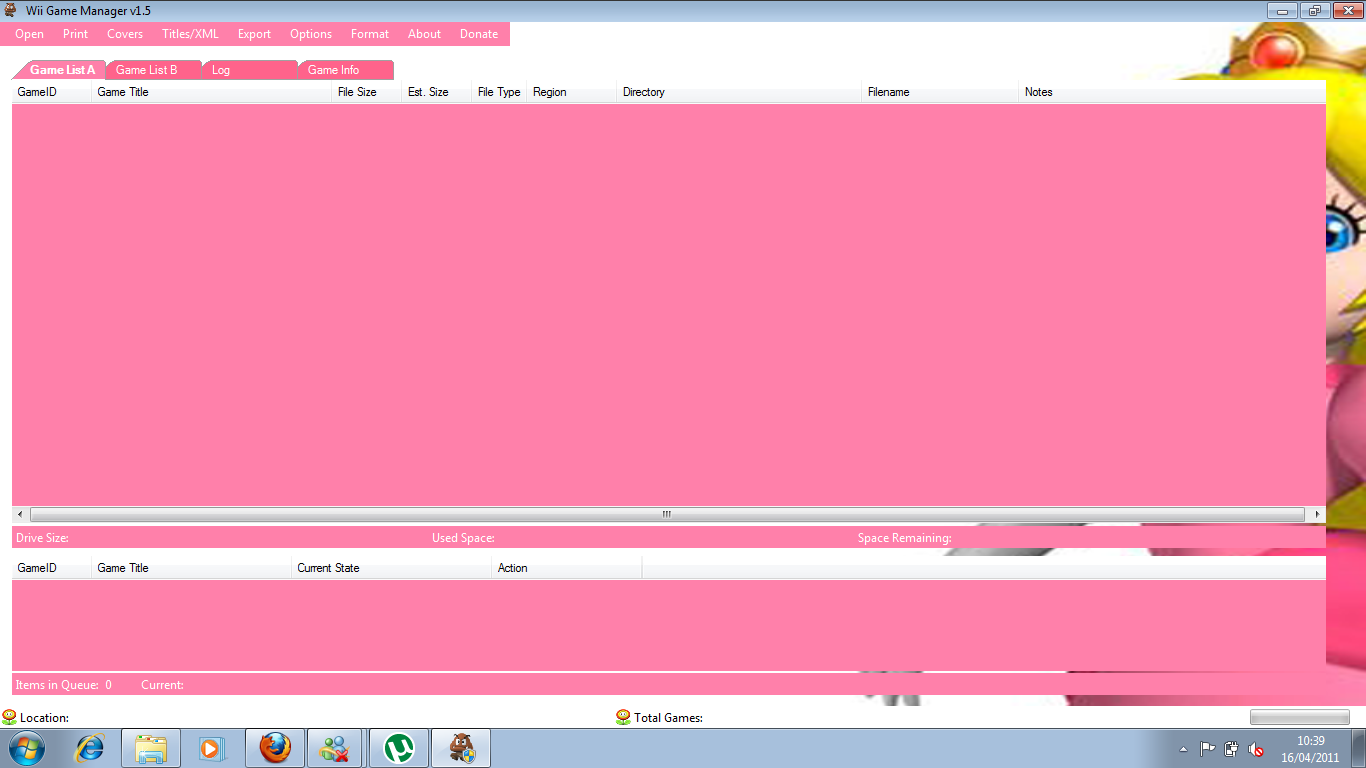The image size is (1366, 768).
Task: Open the Format menu
Action: (x=370, y=34)
